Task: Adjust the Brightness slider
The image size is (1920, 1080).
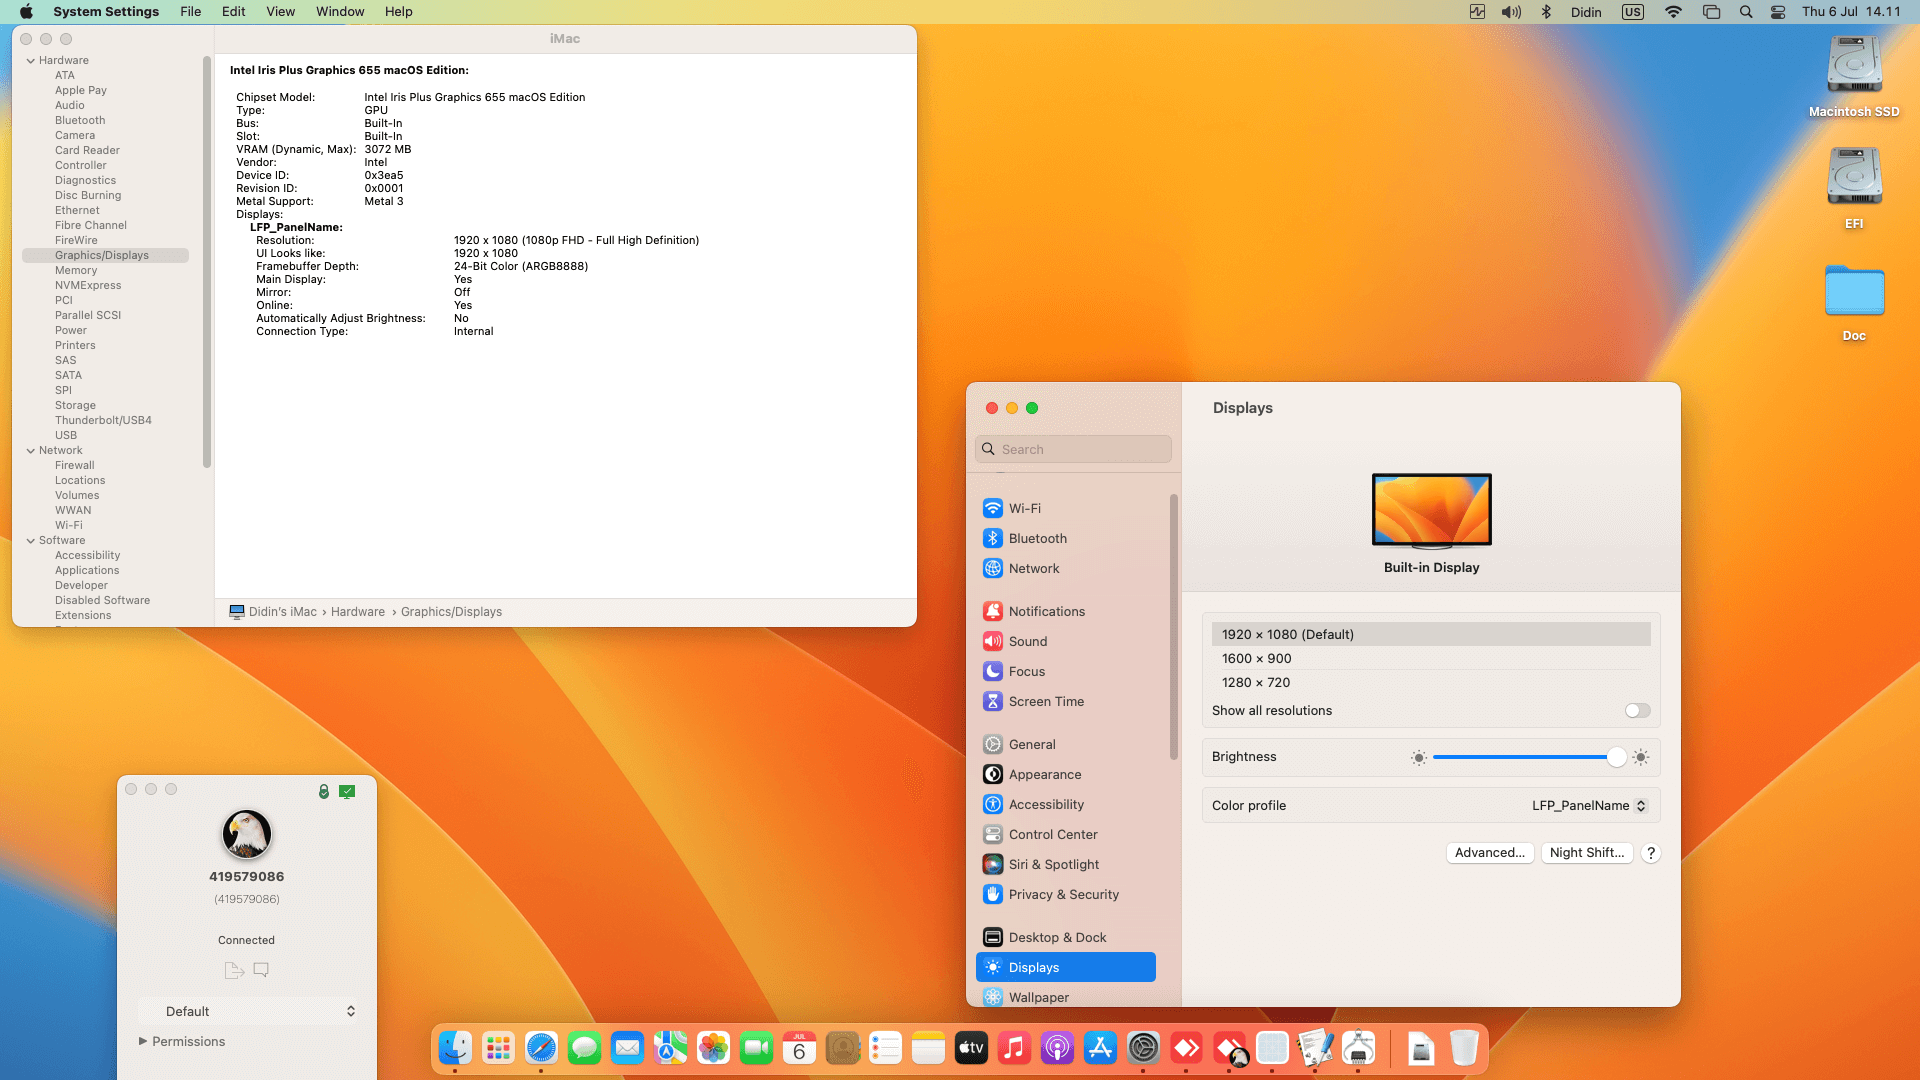Action: coord(1615,757)
